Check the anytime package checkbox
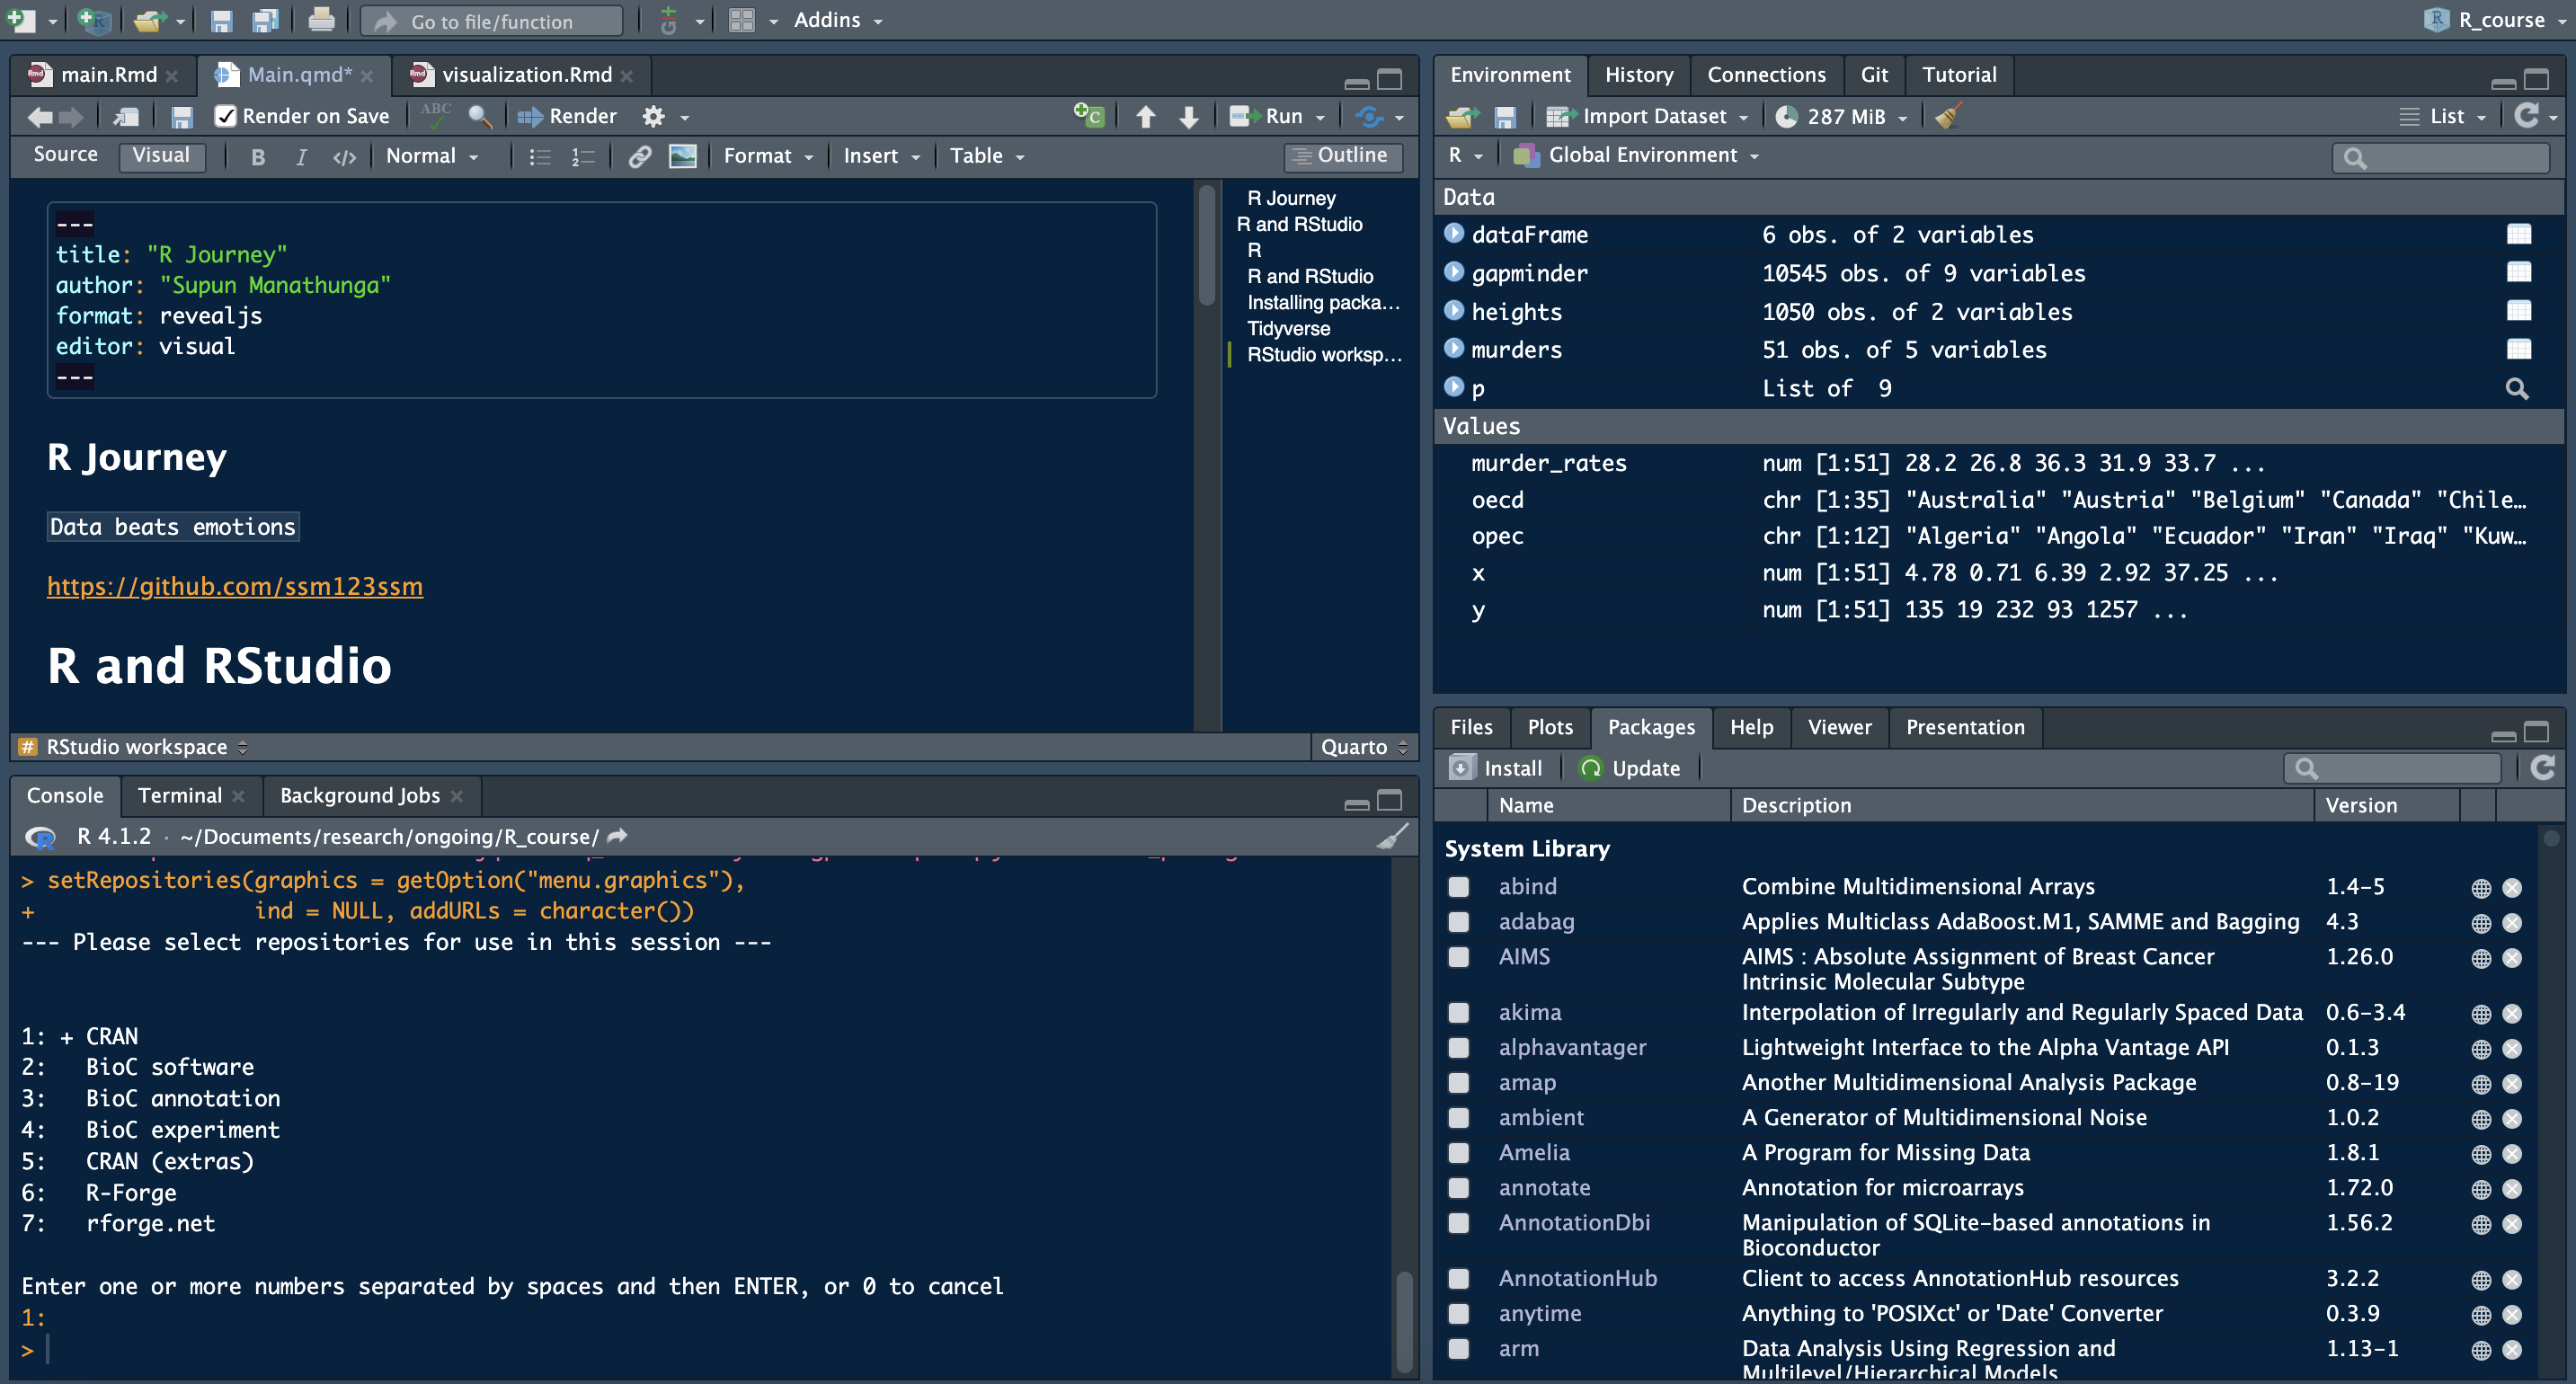The image size is (2576, 1384). pyautogui.click(x=1459, y=1314)
